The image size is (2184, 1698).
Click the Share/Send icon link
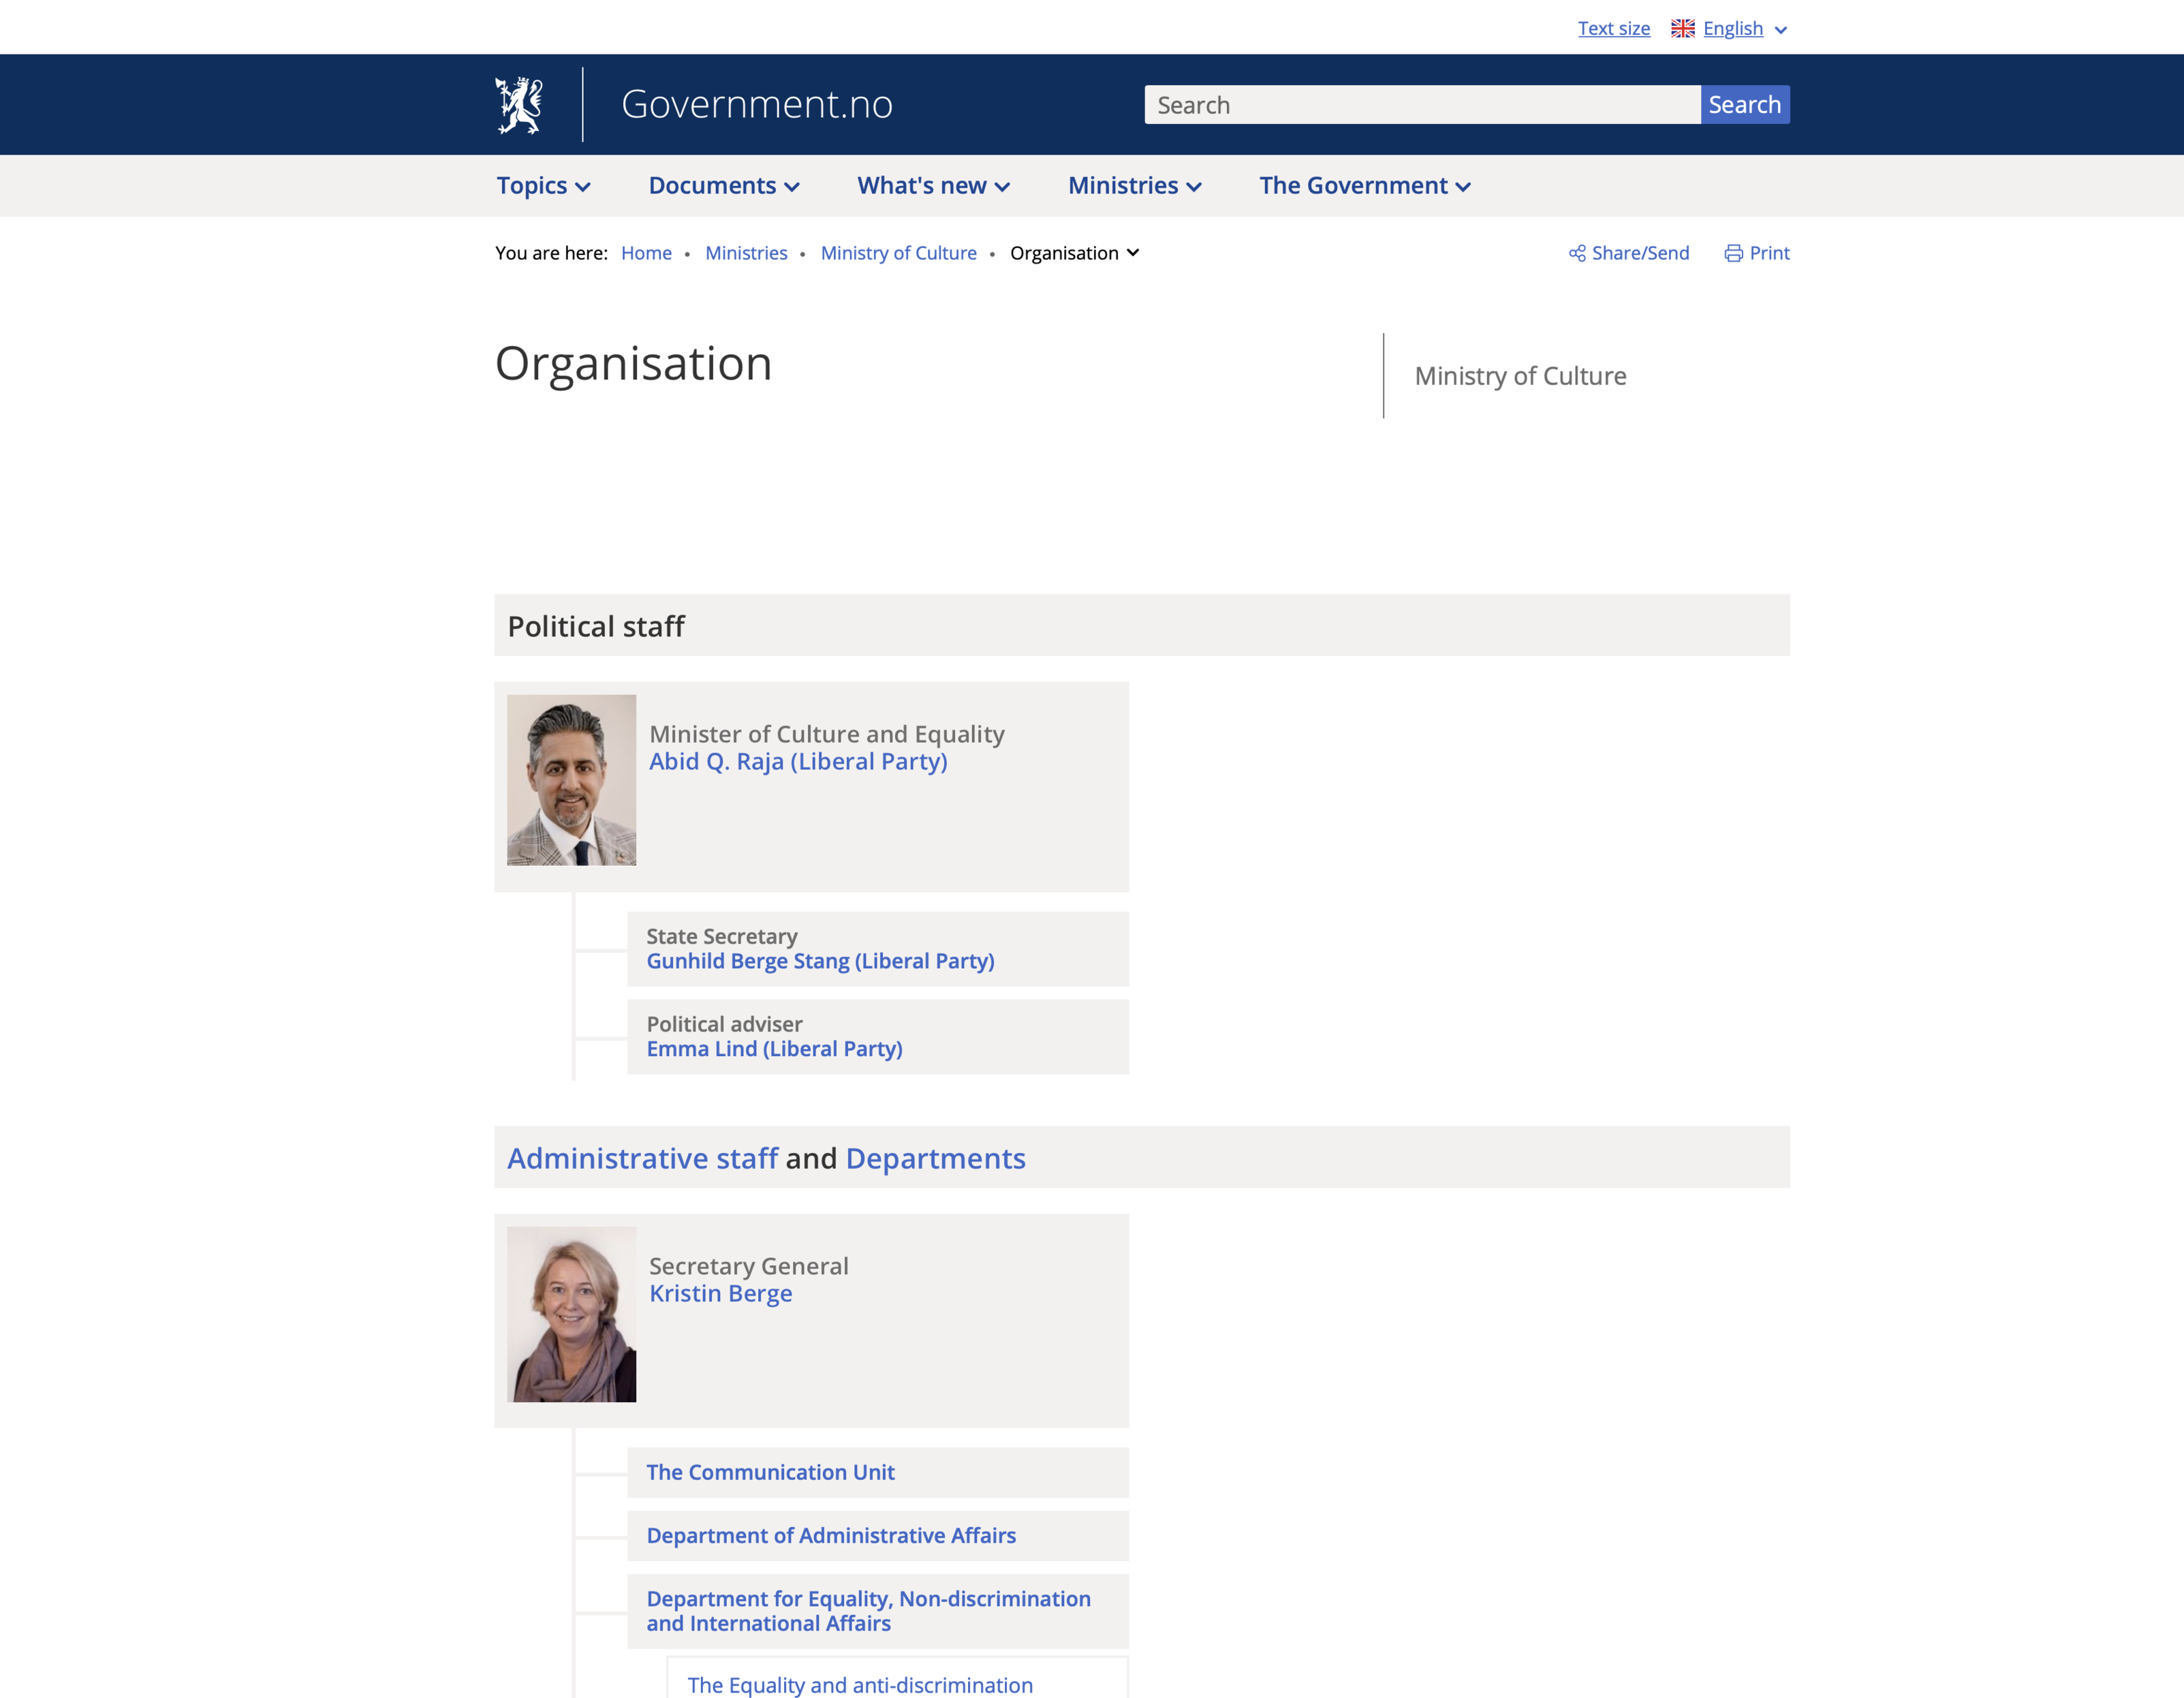(x=1577, y=253)
